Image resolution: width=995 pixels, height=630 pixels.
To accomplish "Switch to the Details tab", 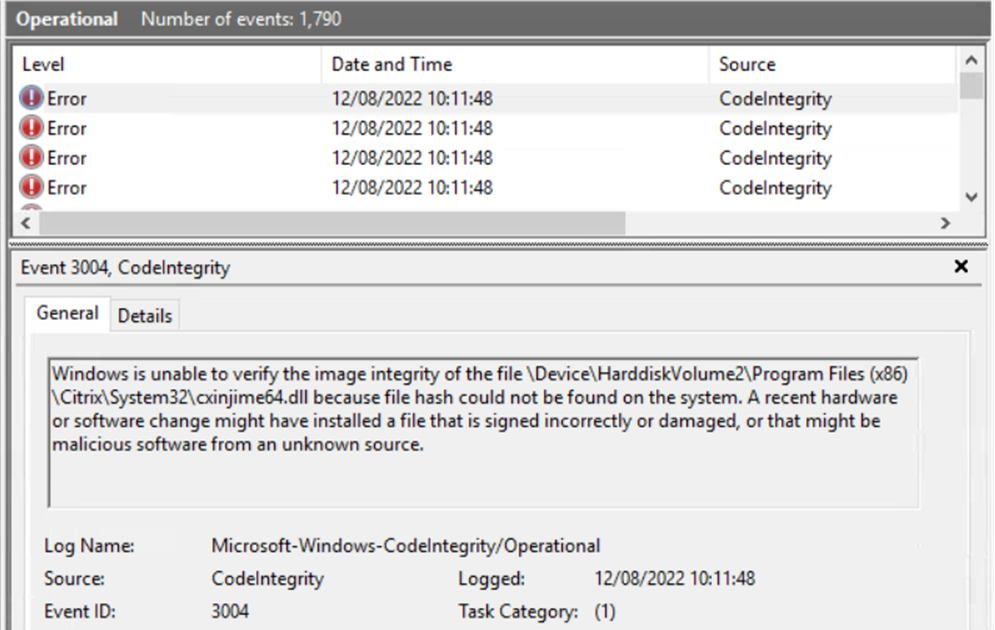I will [145, 316].
